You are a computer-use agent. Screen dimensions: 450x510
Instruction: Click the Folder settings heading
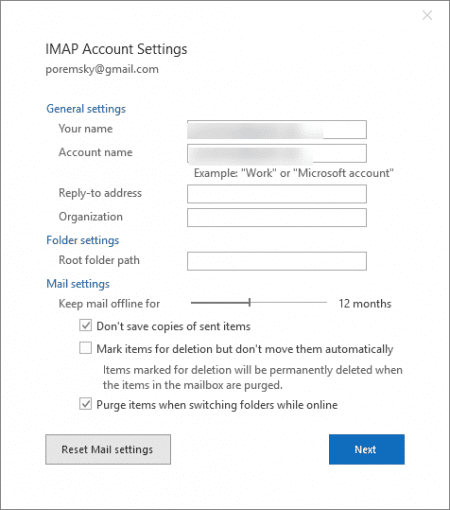click(83, 240)
